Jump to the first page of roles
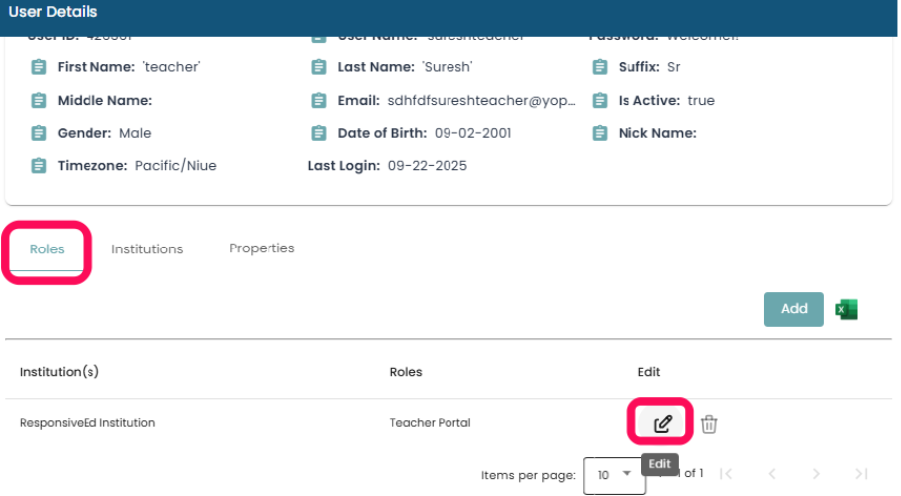This screenshot has height=496, width=901. click(727, 474)
